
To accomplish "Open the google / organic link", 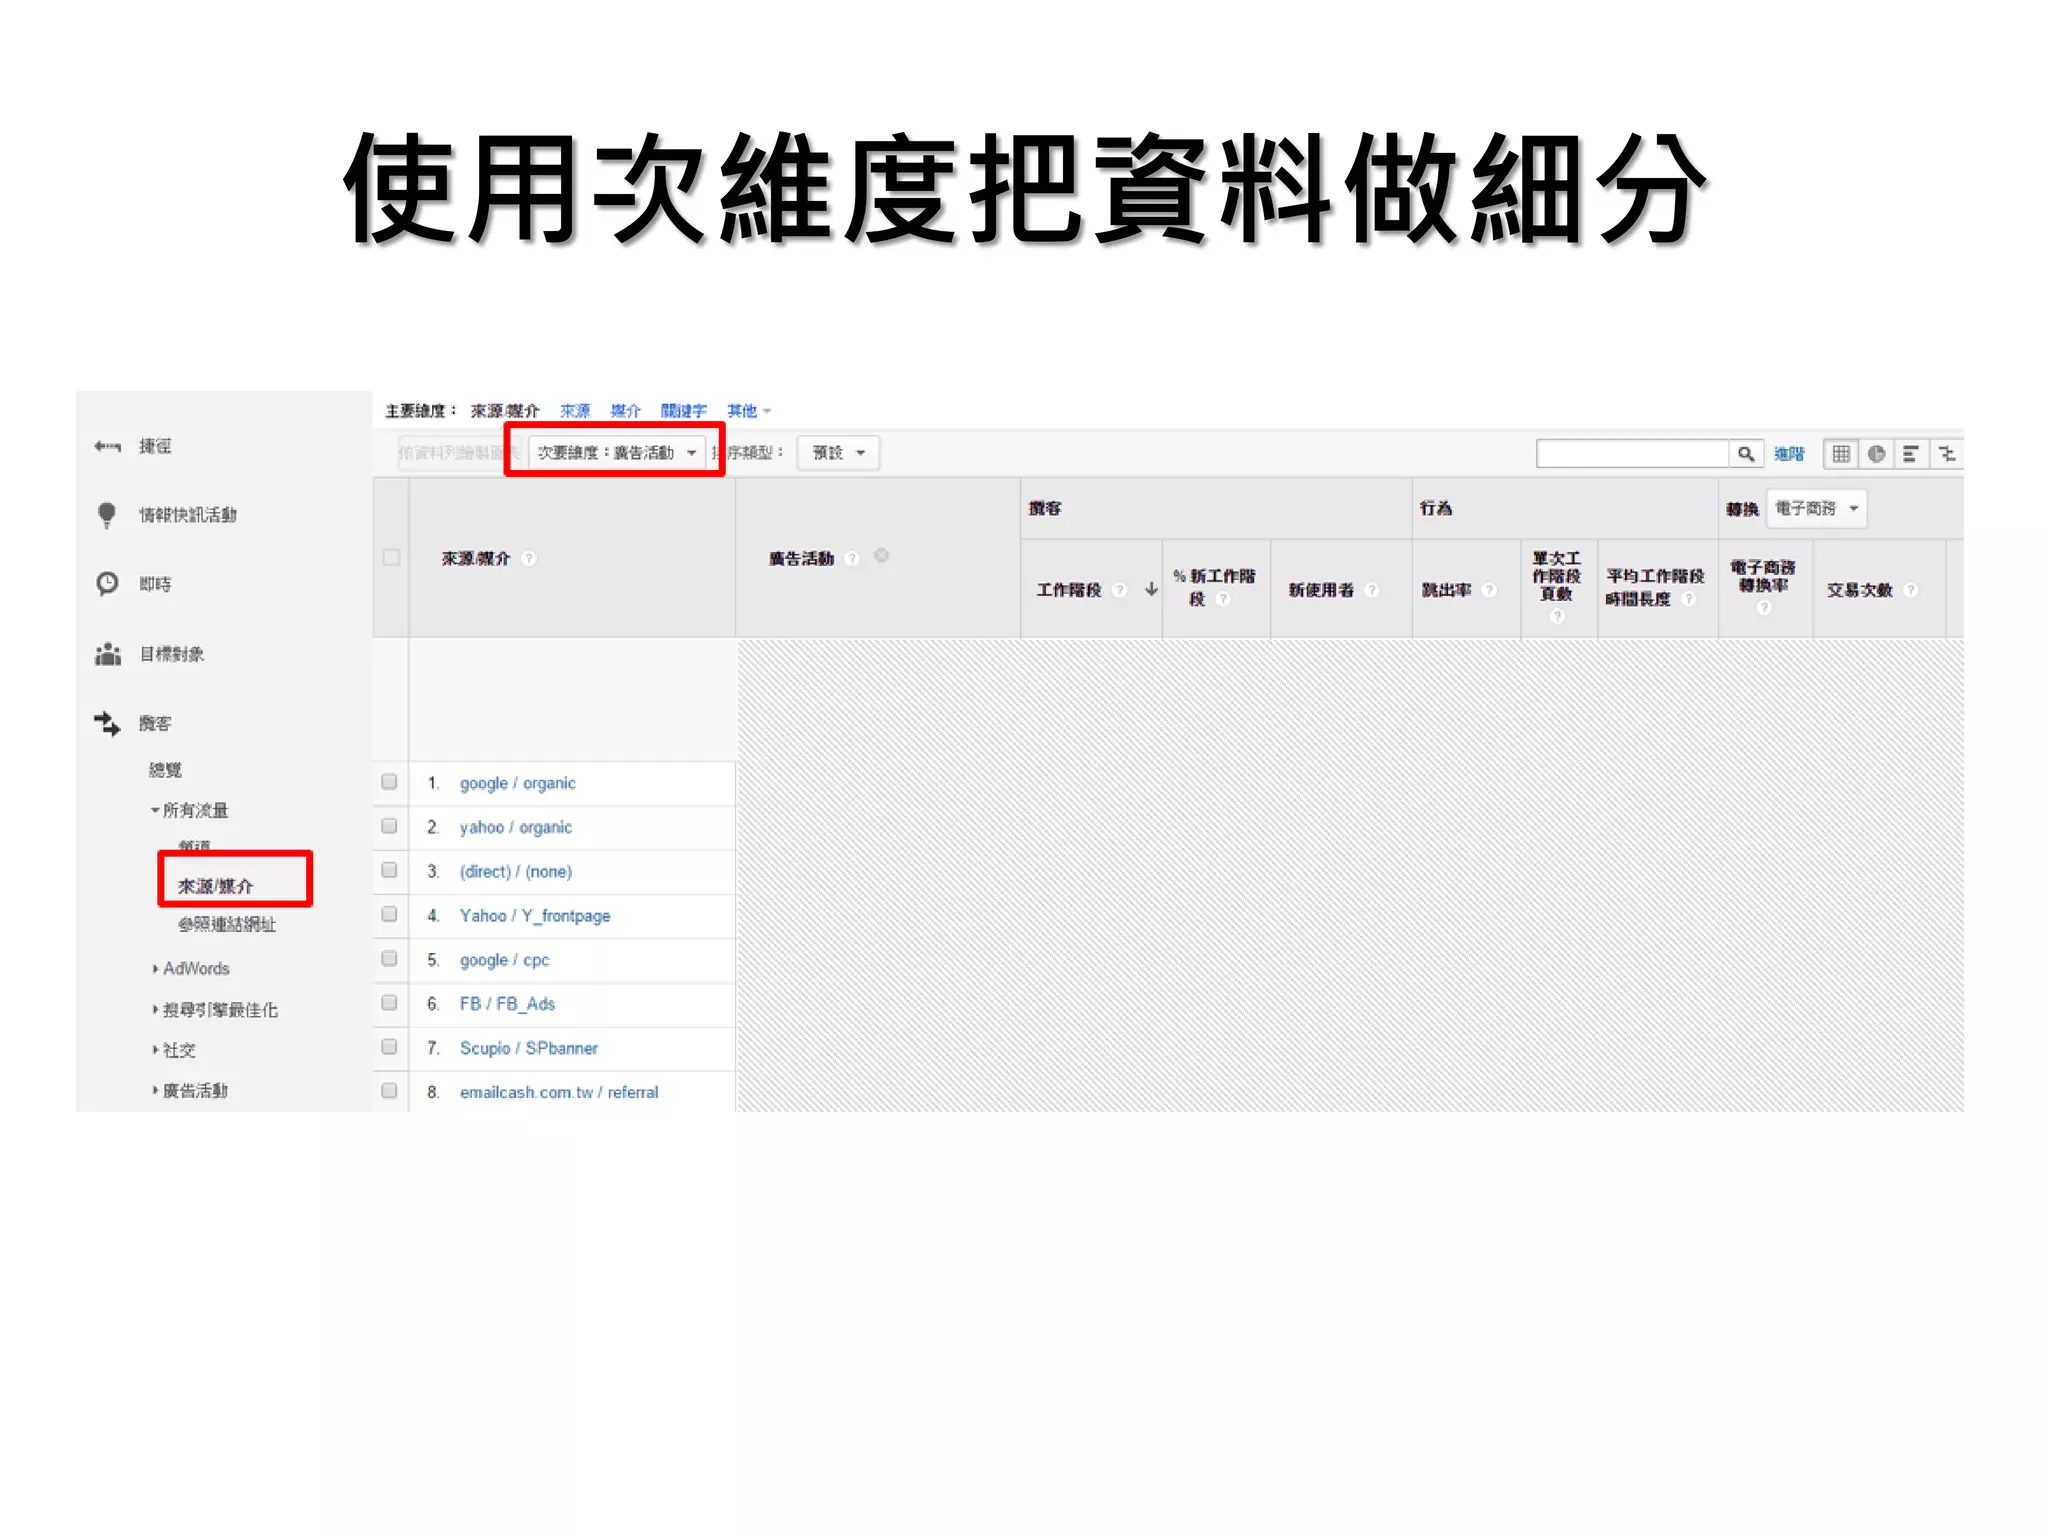I will pyautogui.click(x=517, y=783).
